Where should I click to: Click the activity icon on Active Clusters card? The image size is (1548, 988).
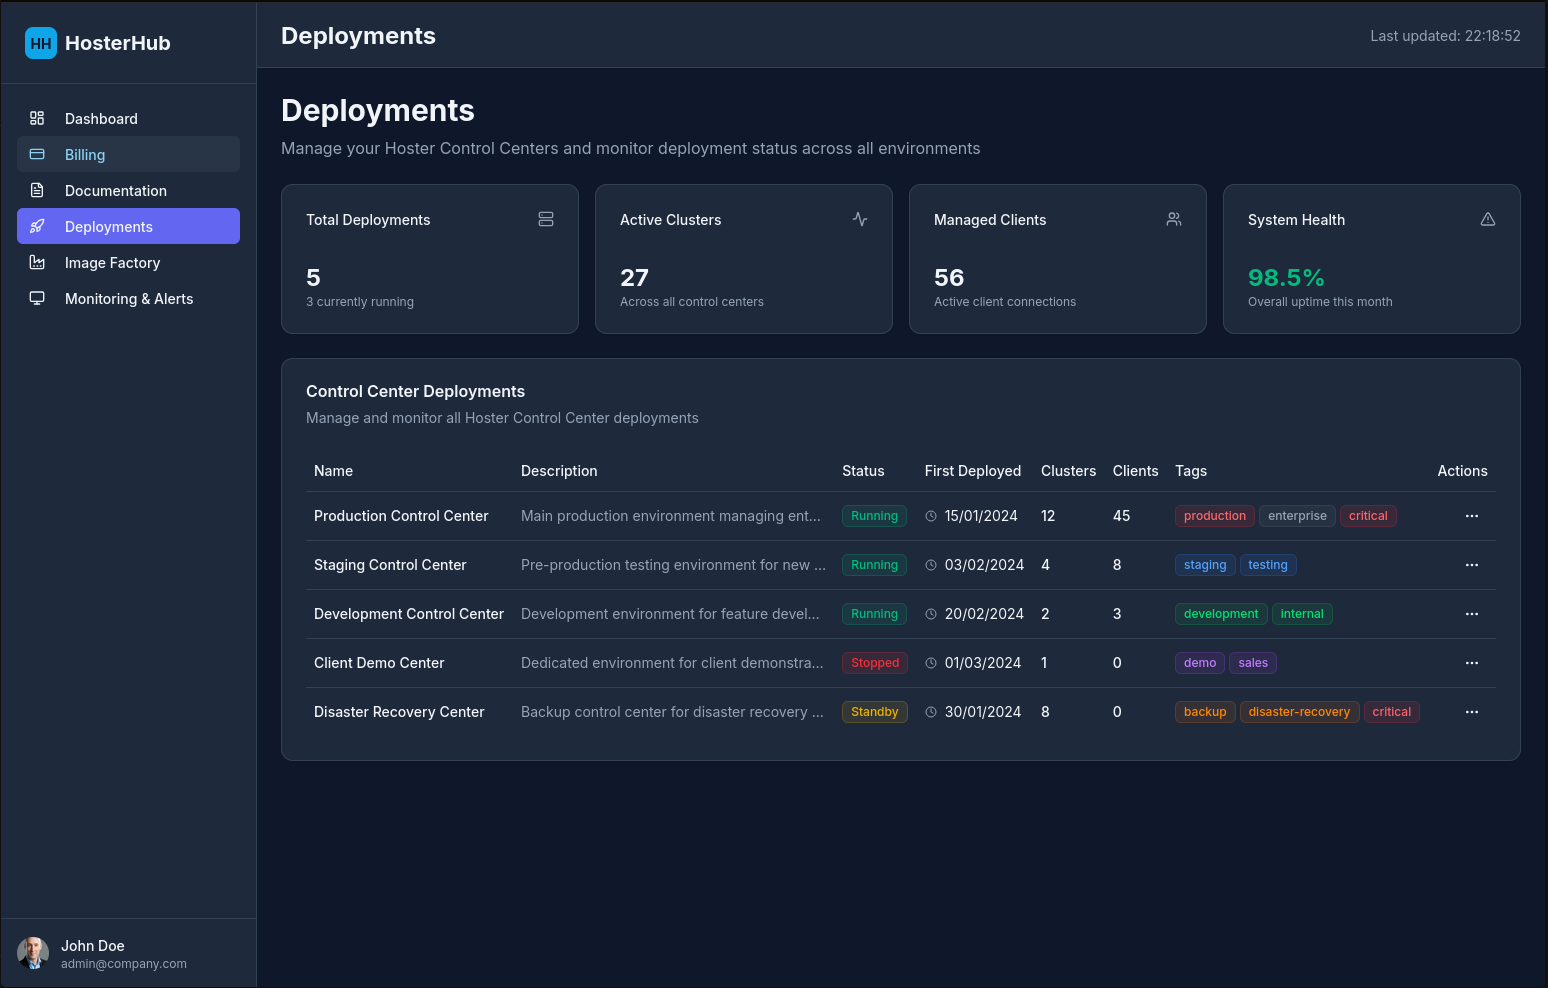click(860, 219)
